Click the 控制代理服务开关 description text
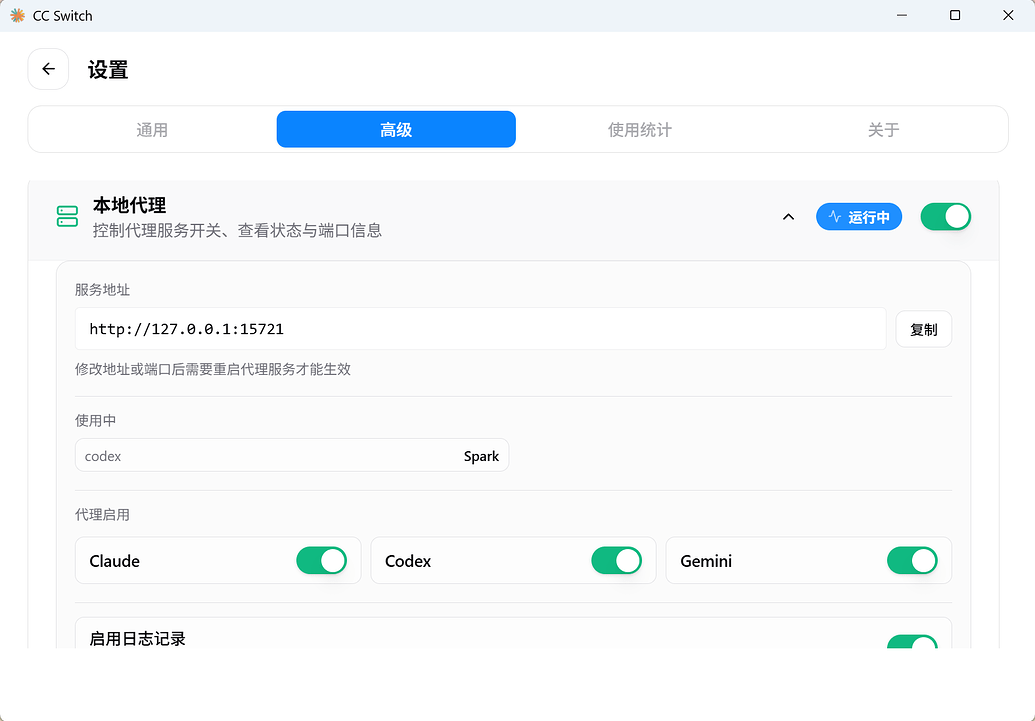This screenshot has width=1035, height=721. [x=237, y=230]
